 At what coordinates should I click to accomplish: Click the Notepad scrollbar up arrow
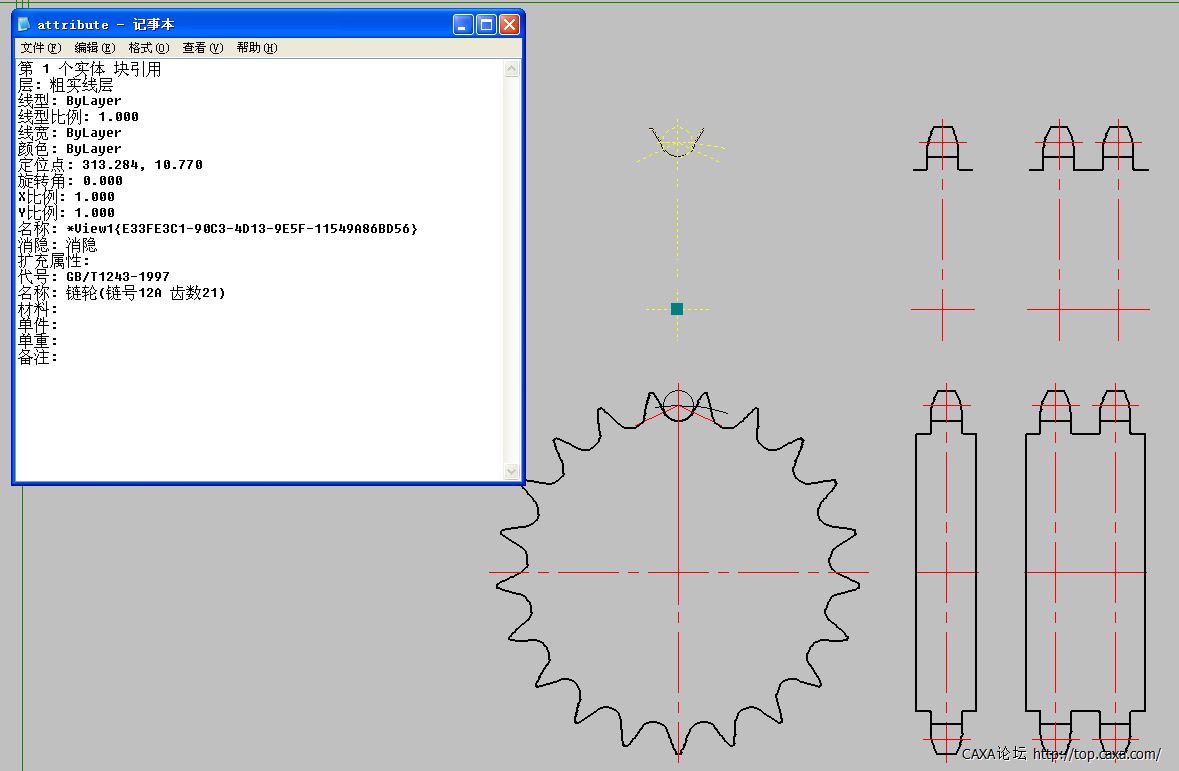[x=511, y=69]
